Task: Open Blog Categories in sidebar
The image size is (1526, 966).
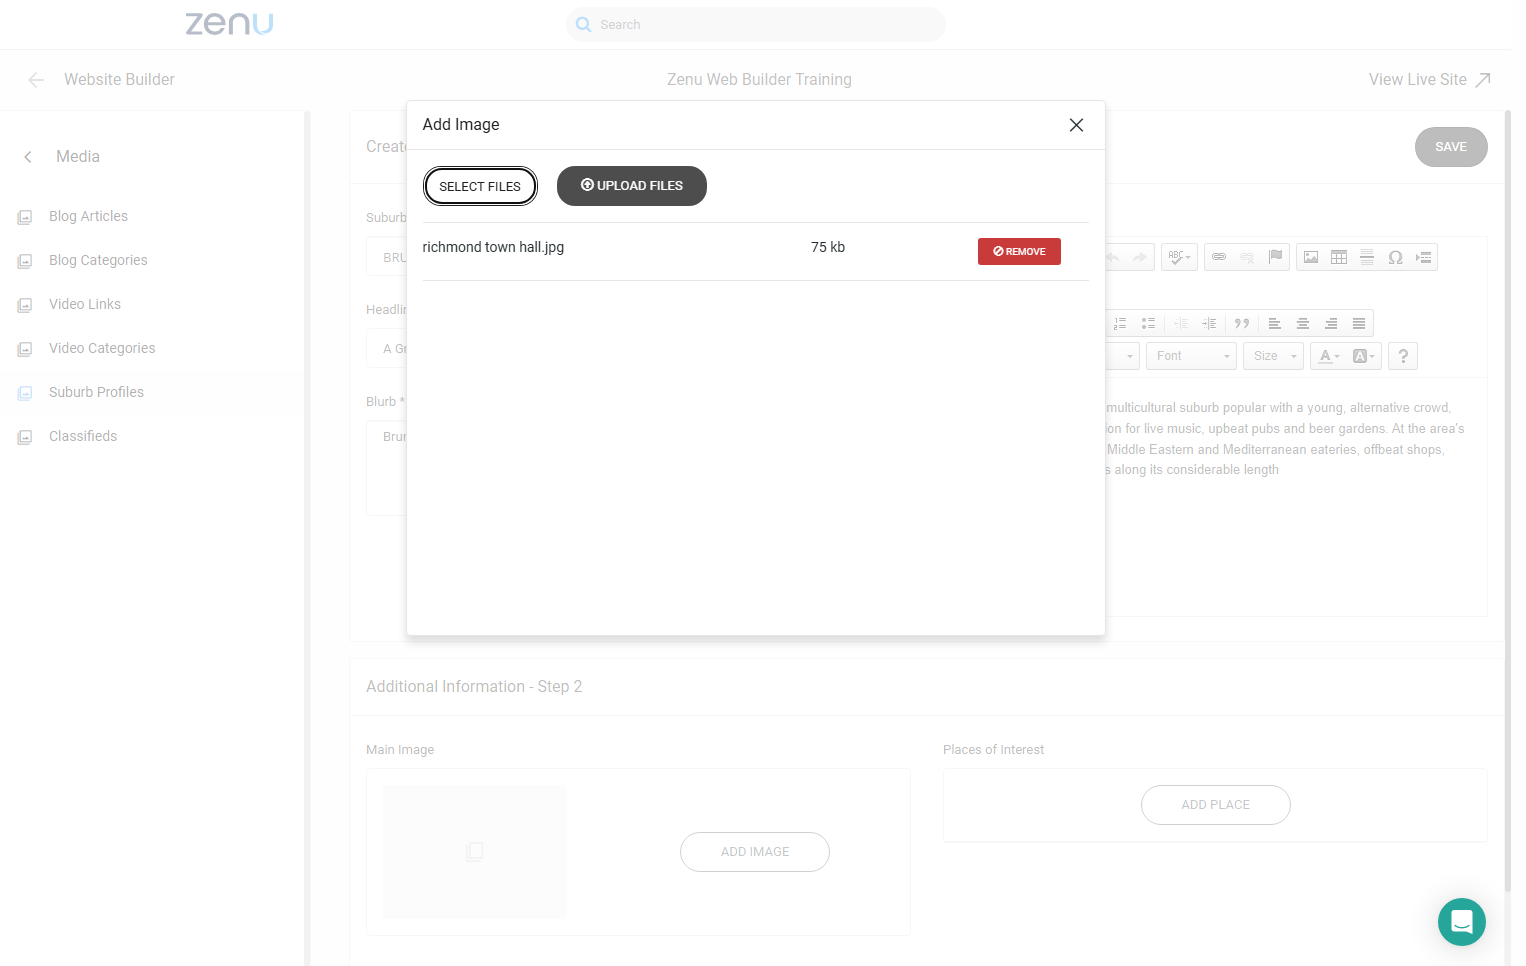Action: coord(98,260)
